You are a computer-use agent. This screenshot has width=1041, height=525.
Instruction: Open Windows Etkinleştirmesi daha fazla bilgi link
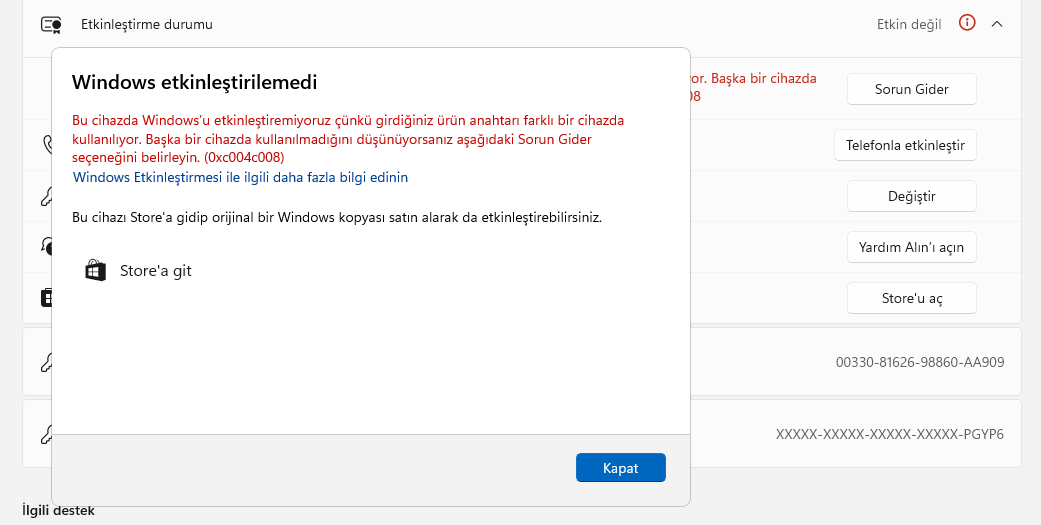click(x=240, y=177)
